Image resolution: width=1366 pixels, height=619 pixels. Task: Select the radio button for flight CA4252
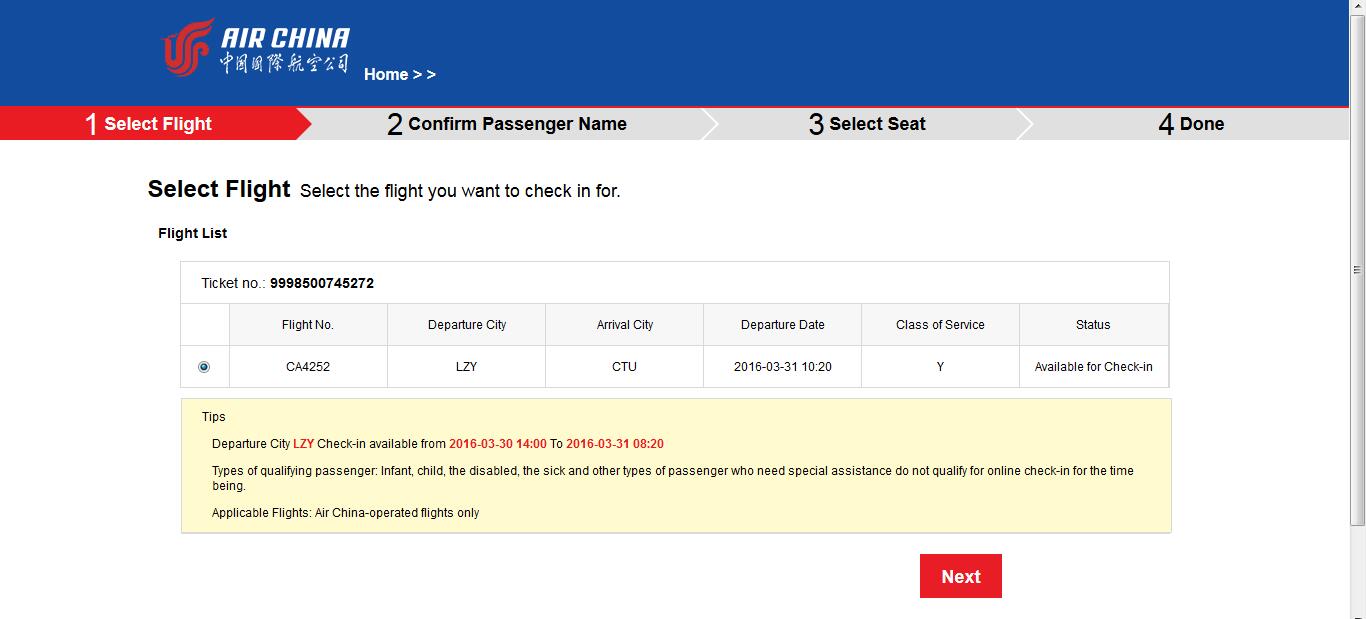(204, 367)
